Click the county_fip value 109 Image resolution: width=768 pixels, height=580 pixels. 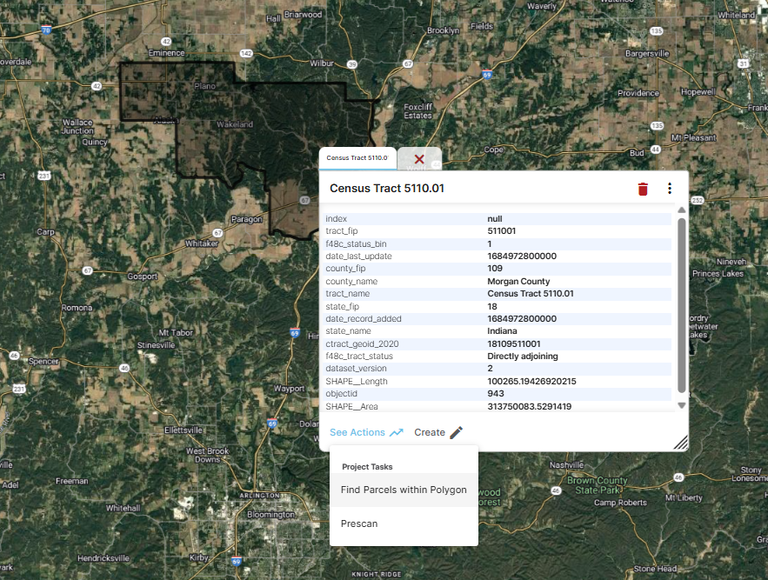point(495,268)
